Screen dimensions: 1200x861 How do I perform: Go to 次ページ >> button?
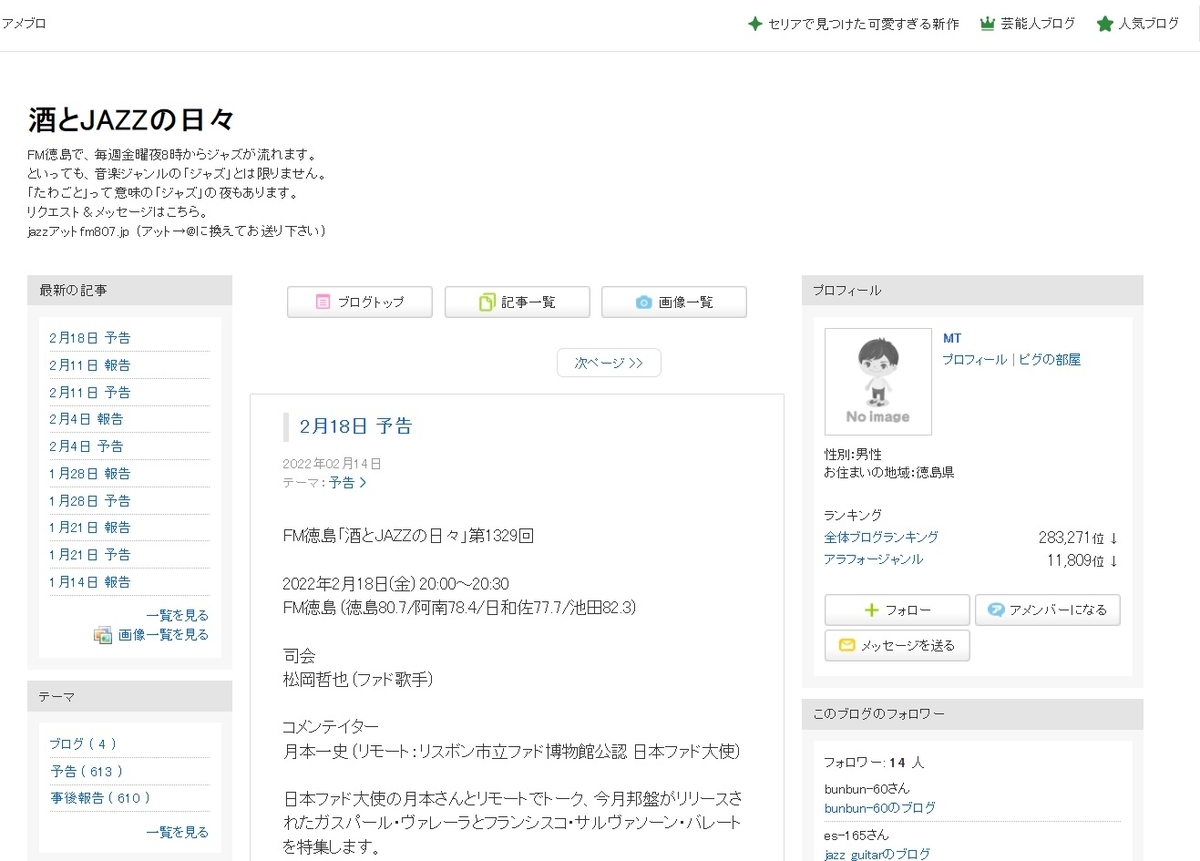point(609,363)
